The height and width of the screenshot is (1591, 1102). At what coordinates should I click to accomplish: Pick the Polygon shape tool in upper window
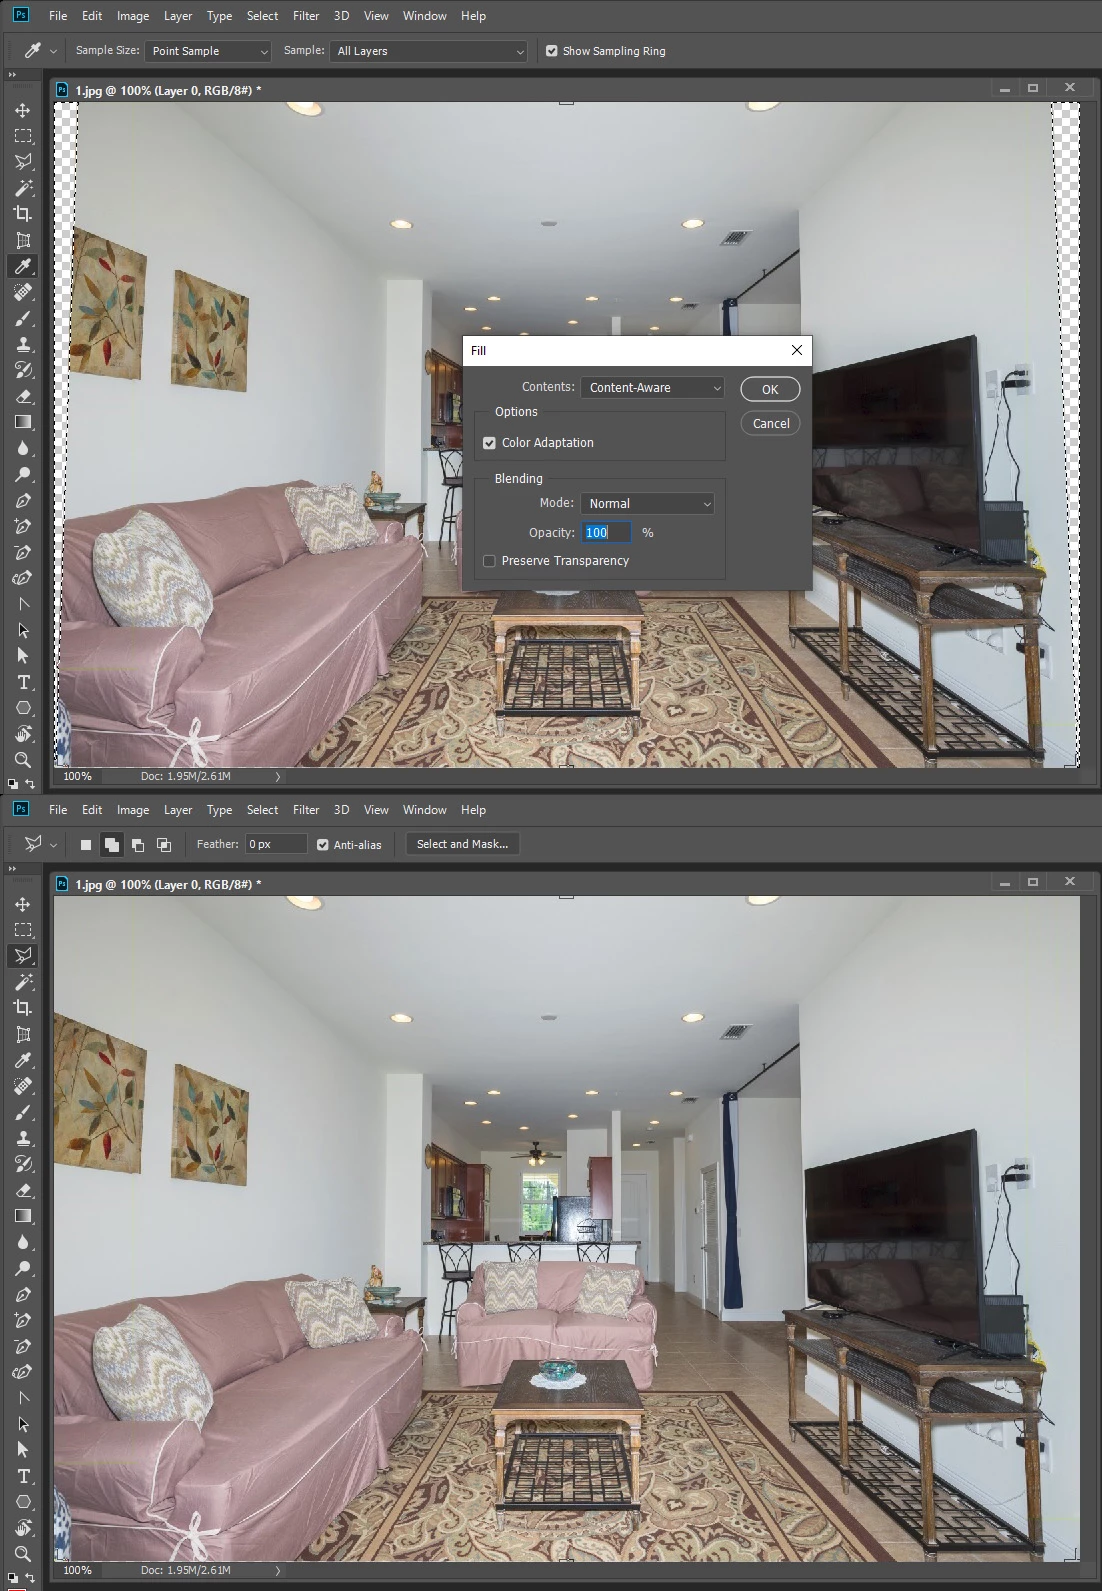(x=23, y=708)
